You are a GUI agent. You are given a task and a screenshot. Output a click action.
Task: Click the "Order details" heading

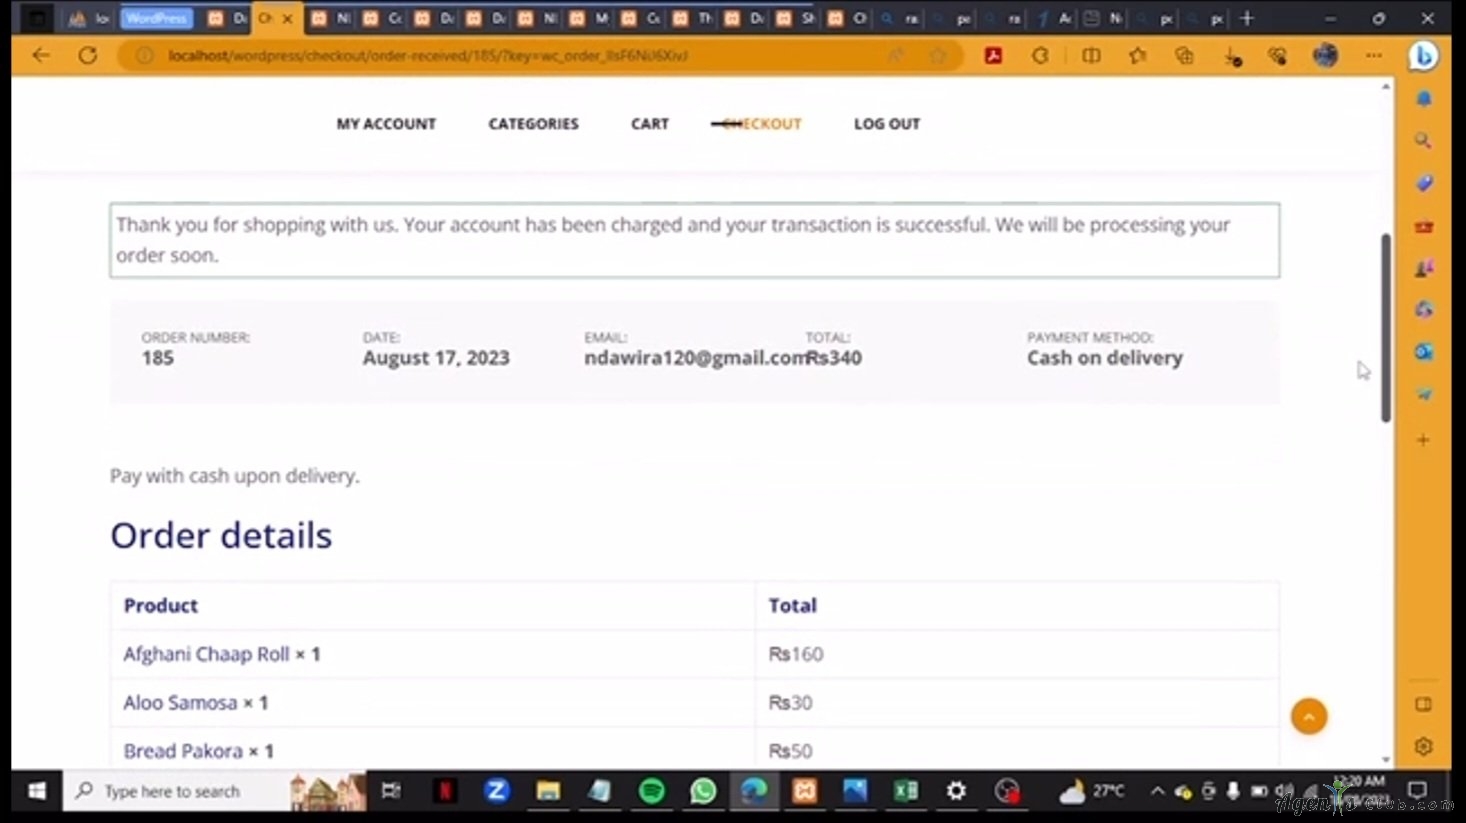[x=221, y=536]
